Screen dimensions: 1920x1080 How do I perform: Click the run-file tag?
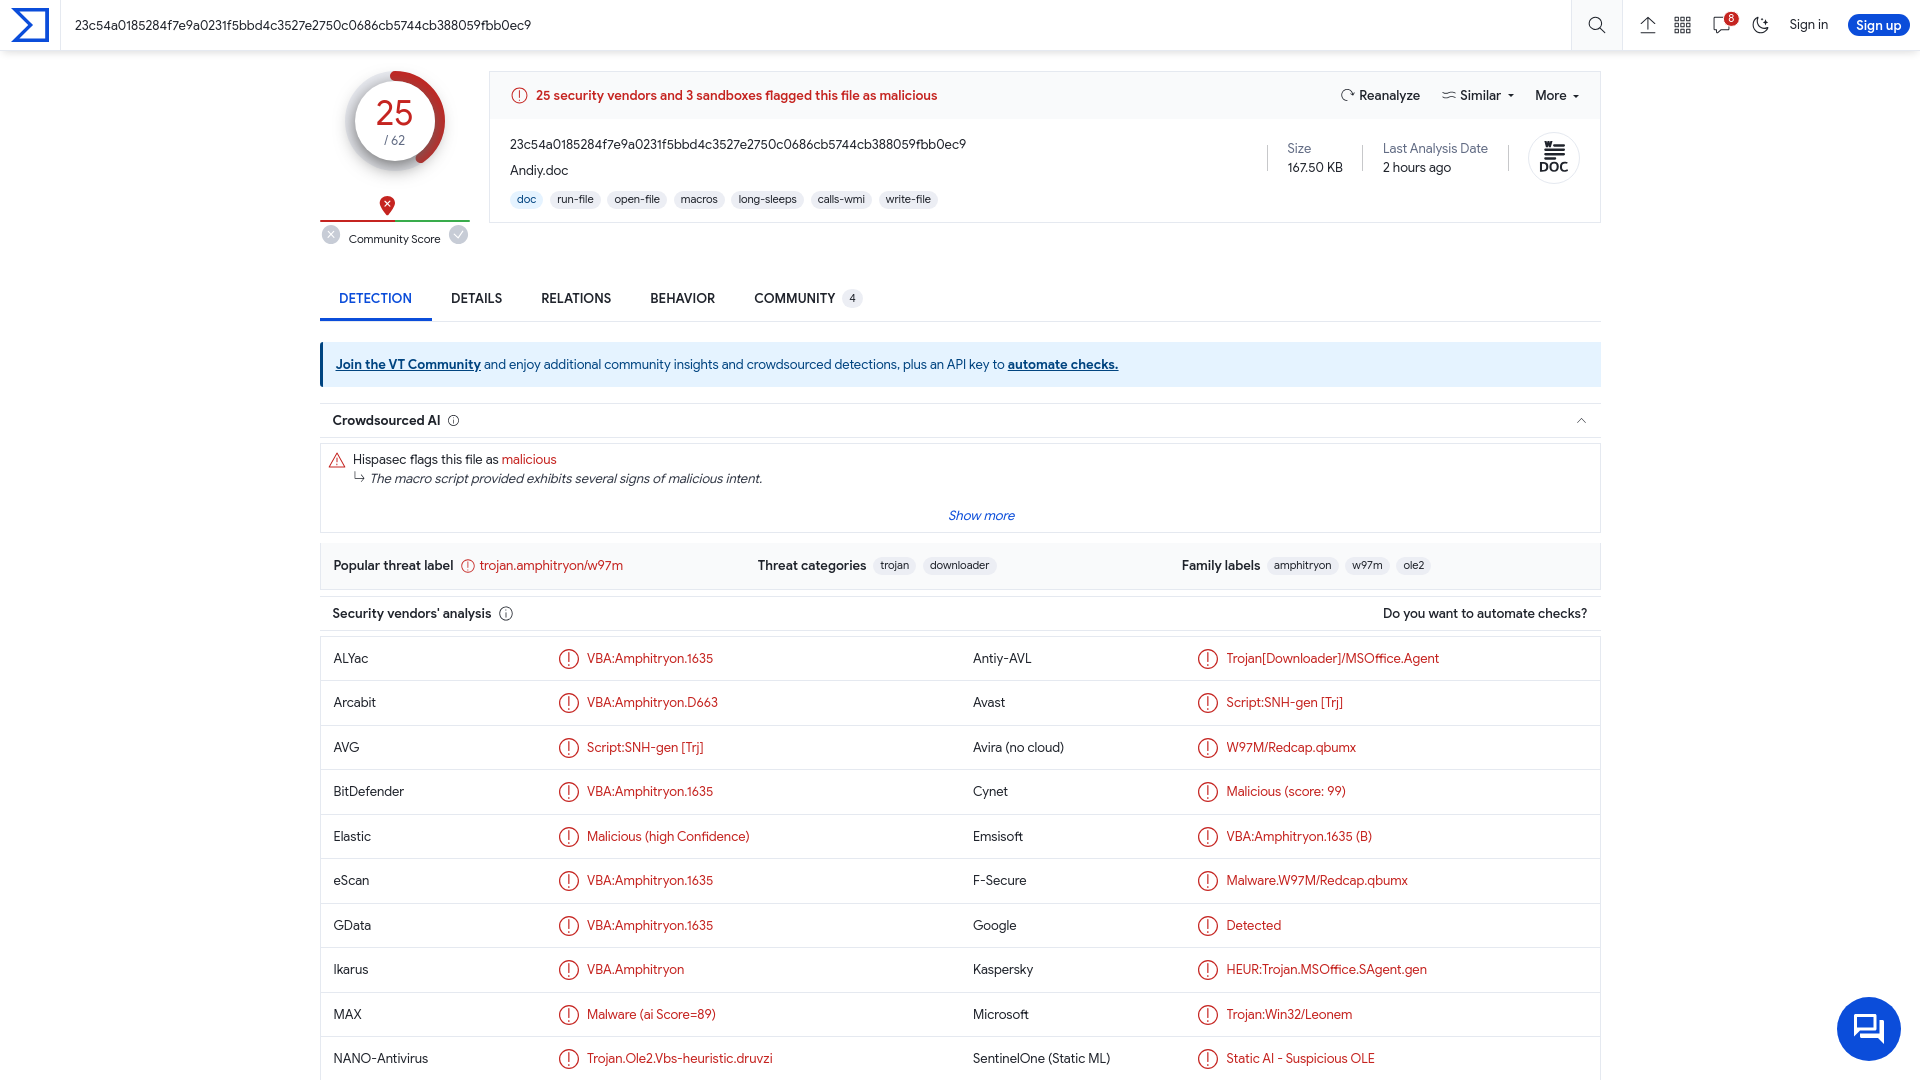click(x=575, y=200)
